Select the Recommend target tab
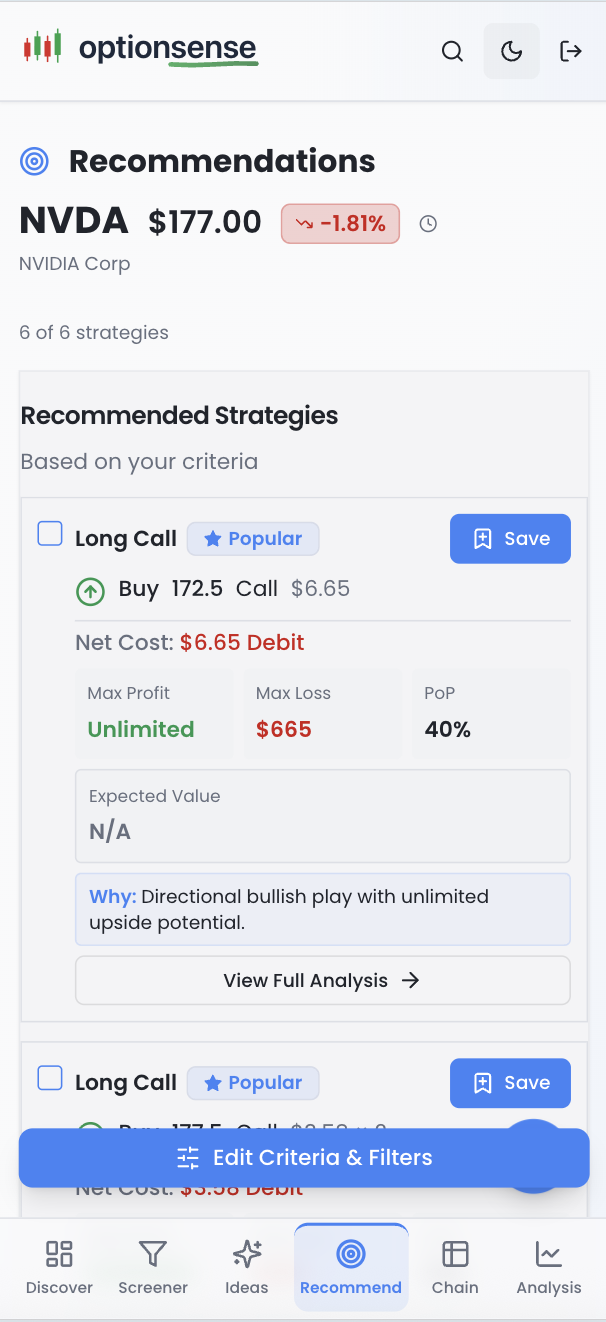606x1322 pixels. 351,1266
